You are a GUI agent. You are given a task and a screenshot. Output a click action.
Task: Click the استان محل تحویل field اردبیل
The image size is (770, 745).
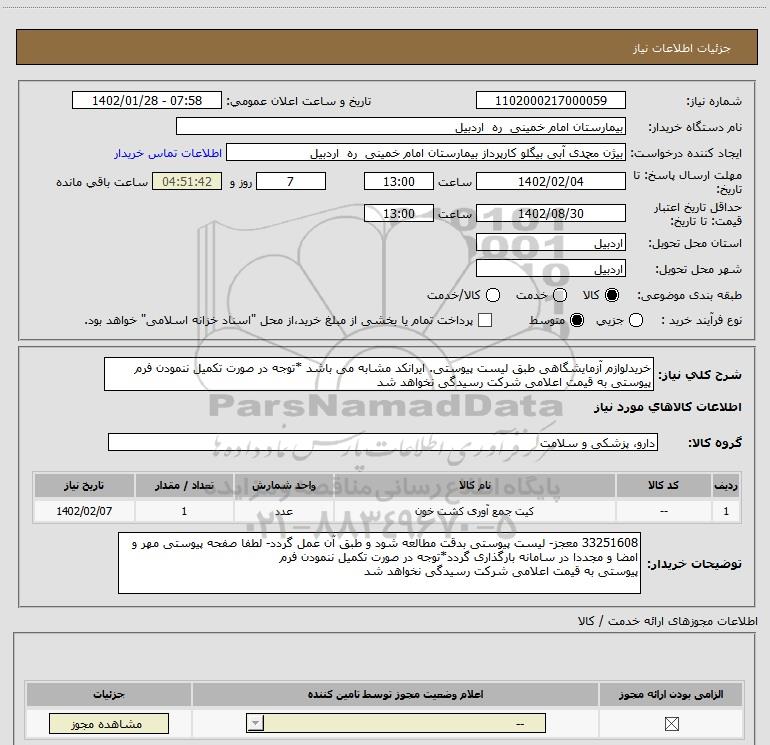tap(550, 243)
